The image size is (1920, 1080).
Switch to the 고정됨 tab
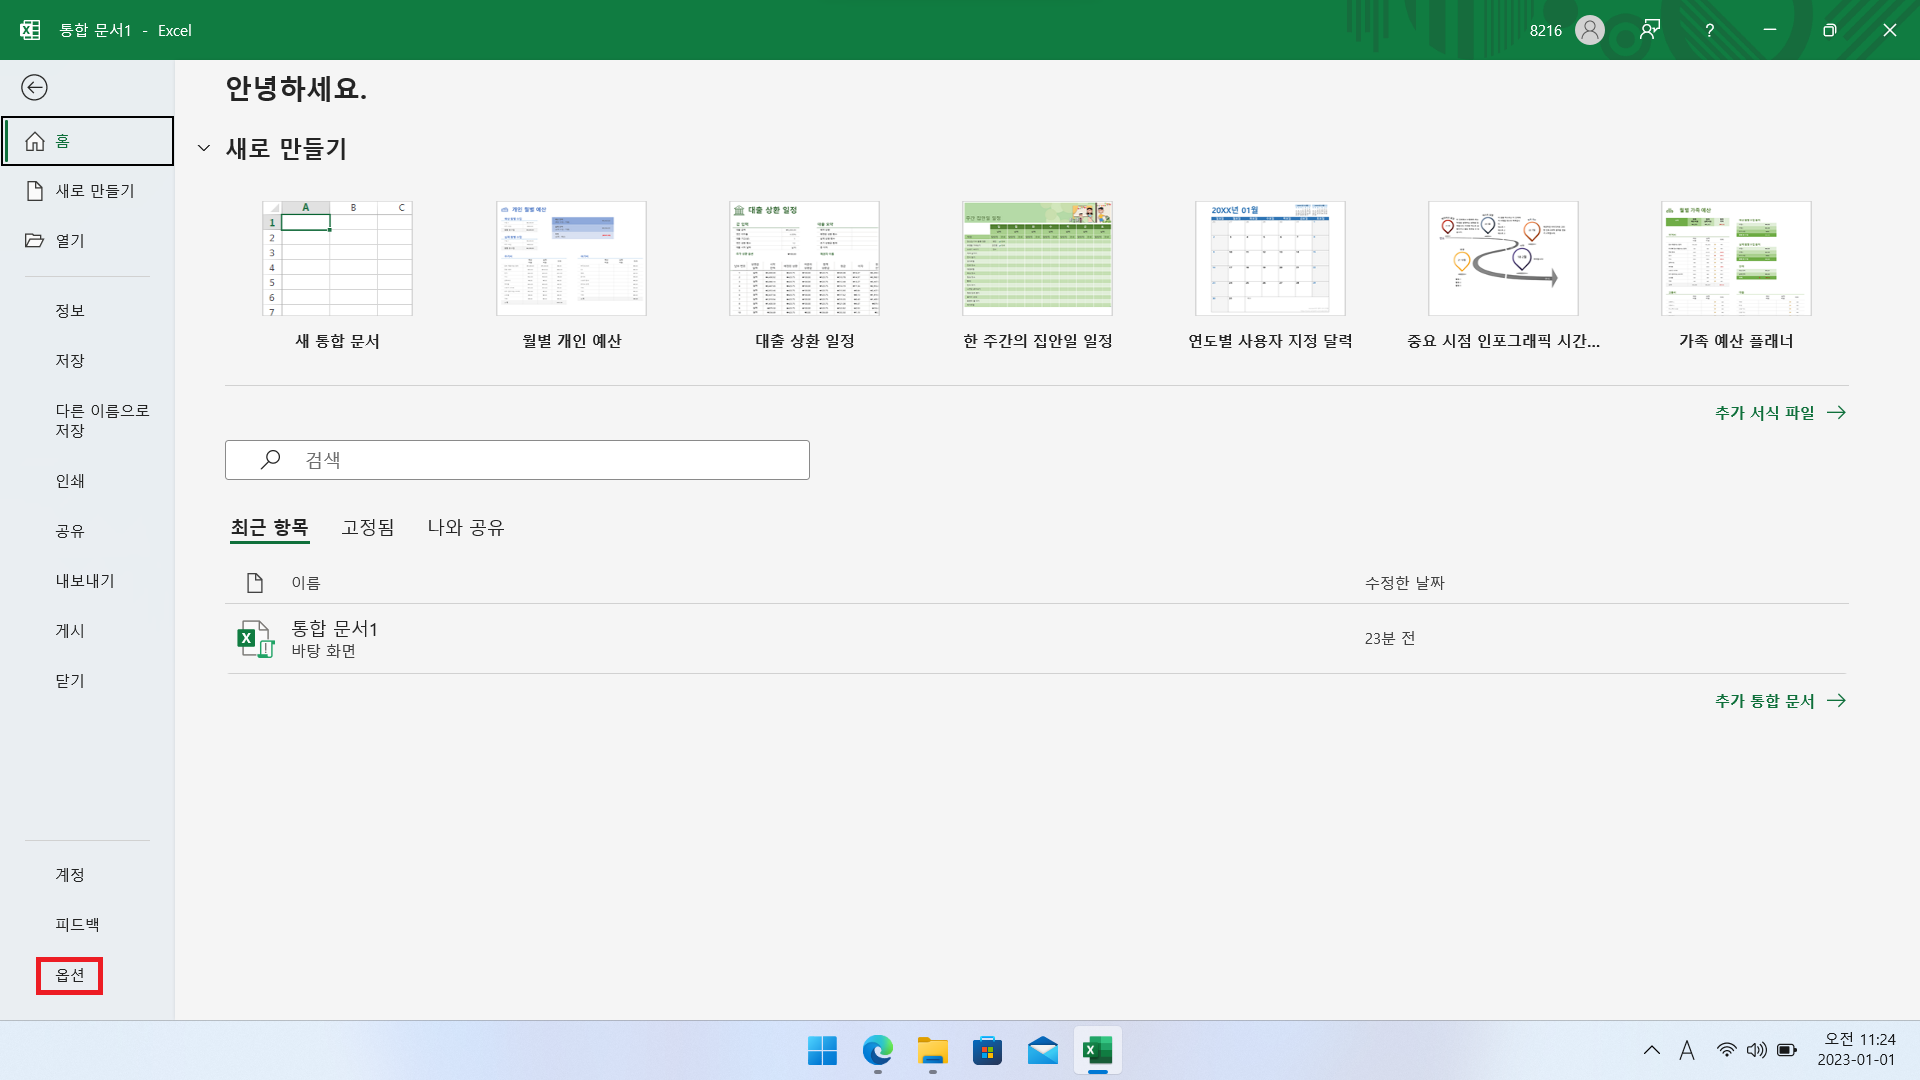click(368, 527)
